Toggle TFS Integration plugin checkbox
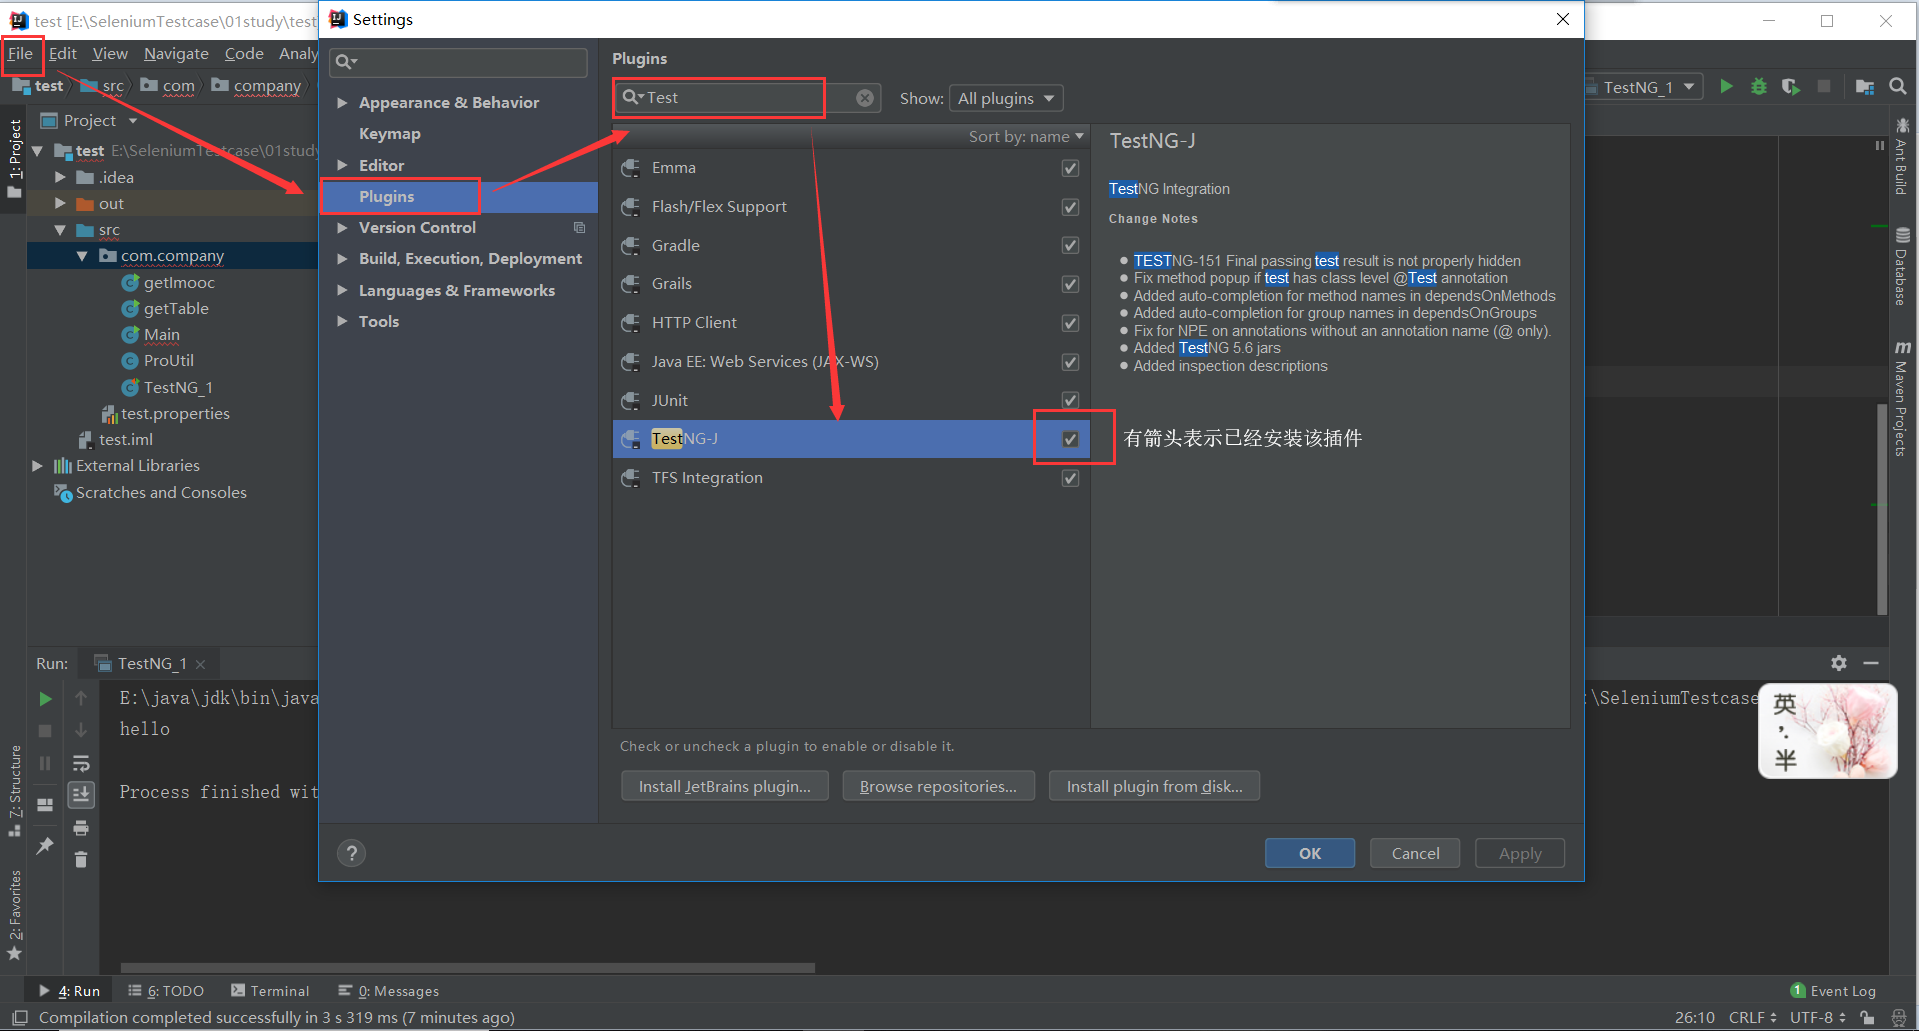This screenshot has width=1919, height=1031. (1070, 478)
